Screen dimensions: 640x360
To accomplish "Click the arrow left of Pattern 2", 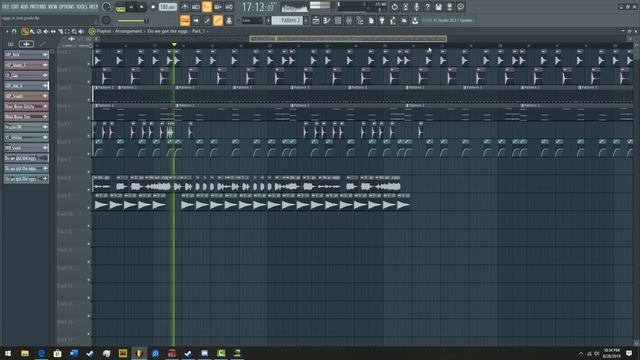I will coord(268,20).
